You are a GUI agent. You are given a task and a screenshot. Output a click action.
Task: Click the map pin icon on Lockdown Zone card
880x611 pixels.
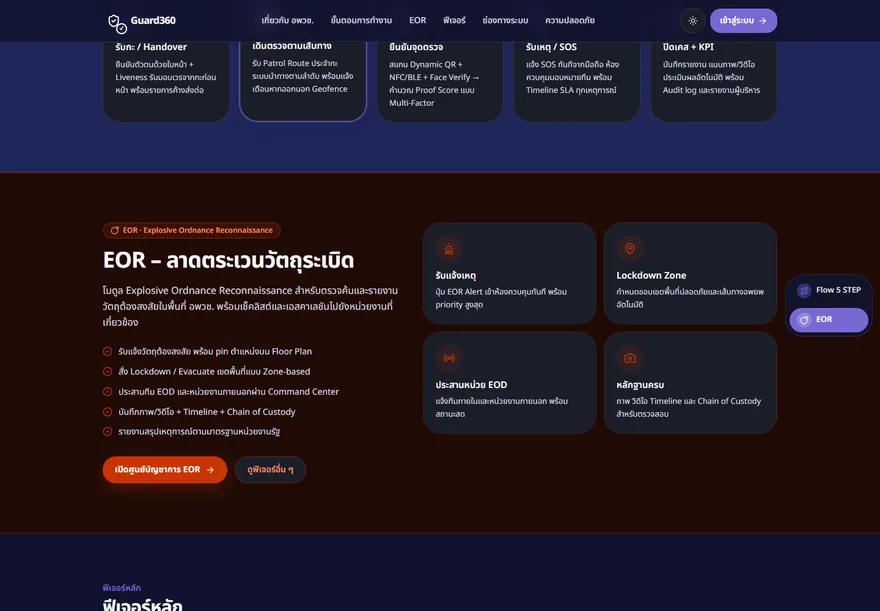(630, 249)
